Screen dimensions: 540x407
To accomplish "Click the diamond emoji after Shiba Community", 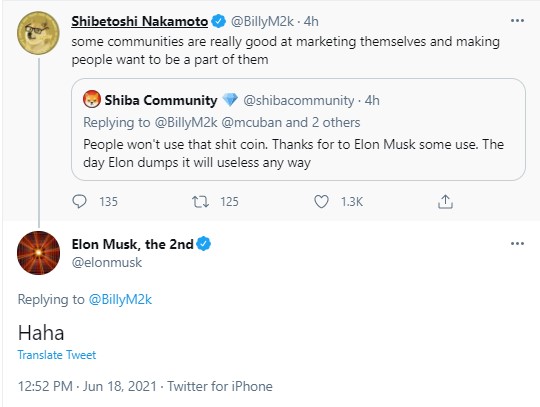I will 230,100.
